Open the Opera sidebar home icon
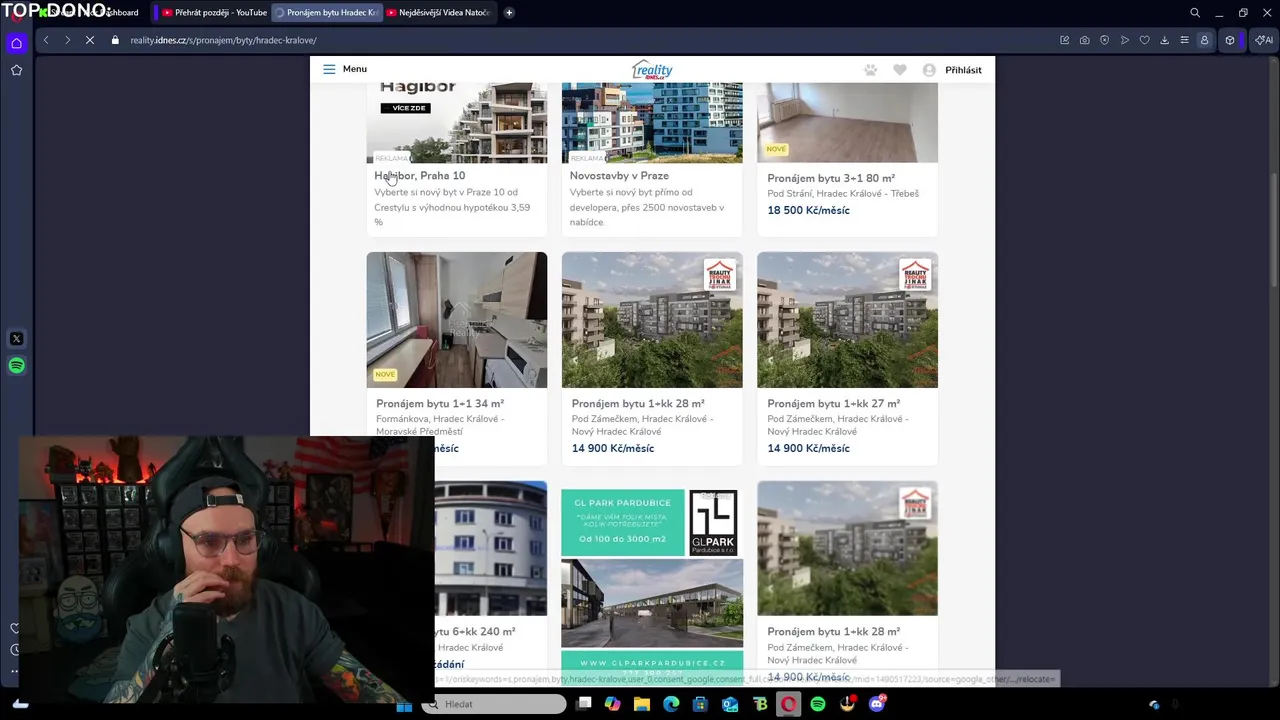This screenshot has width=1280, height=720. click(x=16, y=43)
